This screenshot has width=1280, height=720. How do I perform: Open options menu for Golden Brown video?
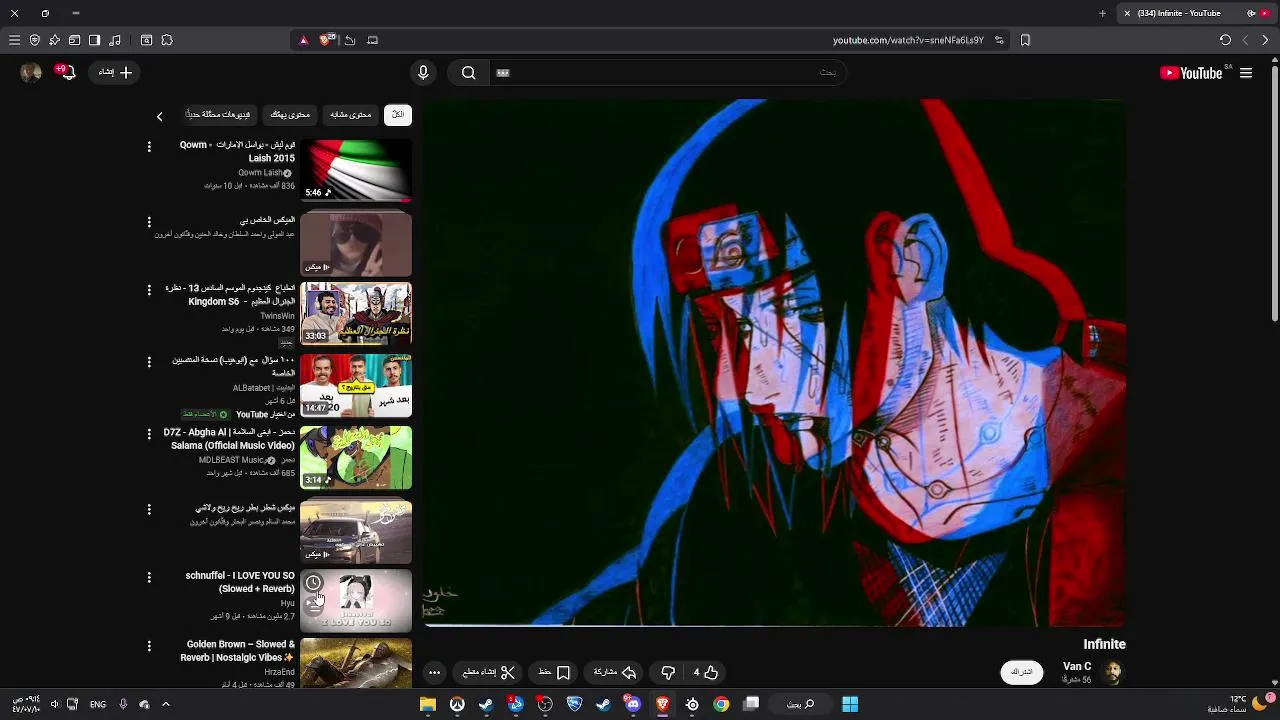(149, 647)
